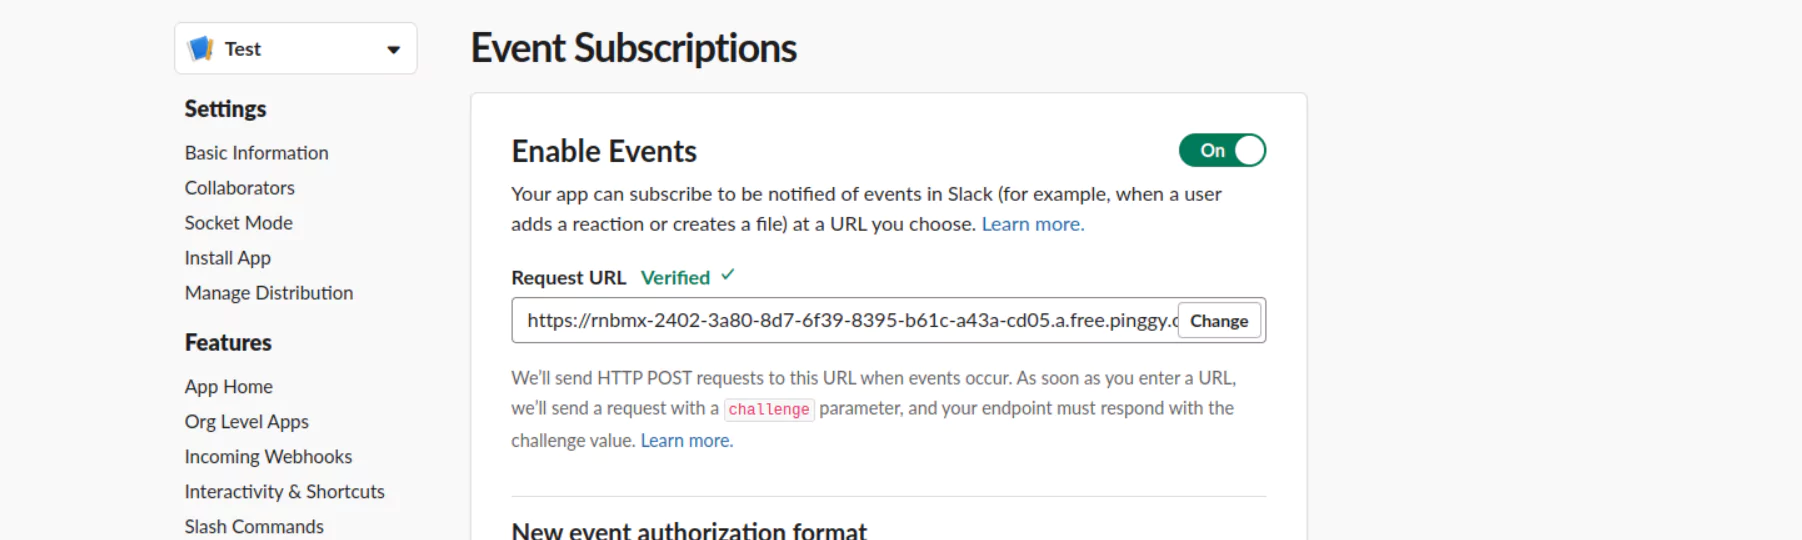The height and width of the screenshot is (540, 1802).
Task: Open Slash Commands page
Action: pos(254,527)
